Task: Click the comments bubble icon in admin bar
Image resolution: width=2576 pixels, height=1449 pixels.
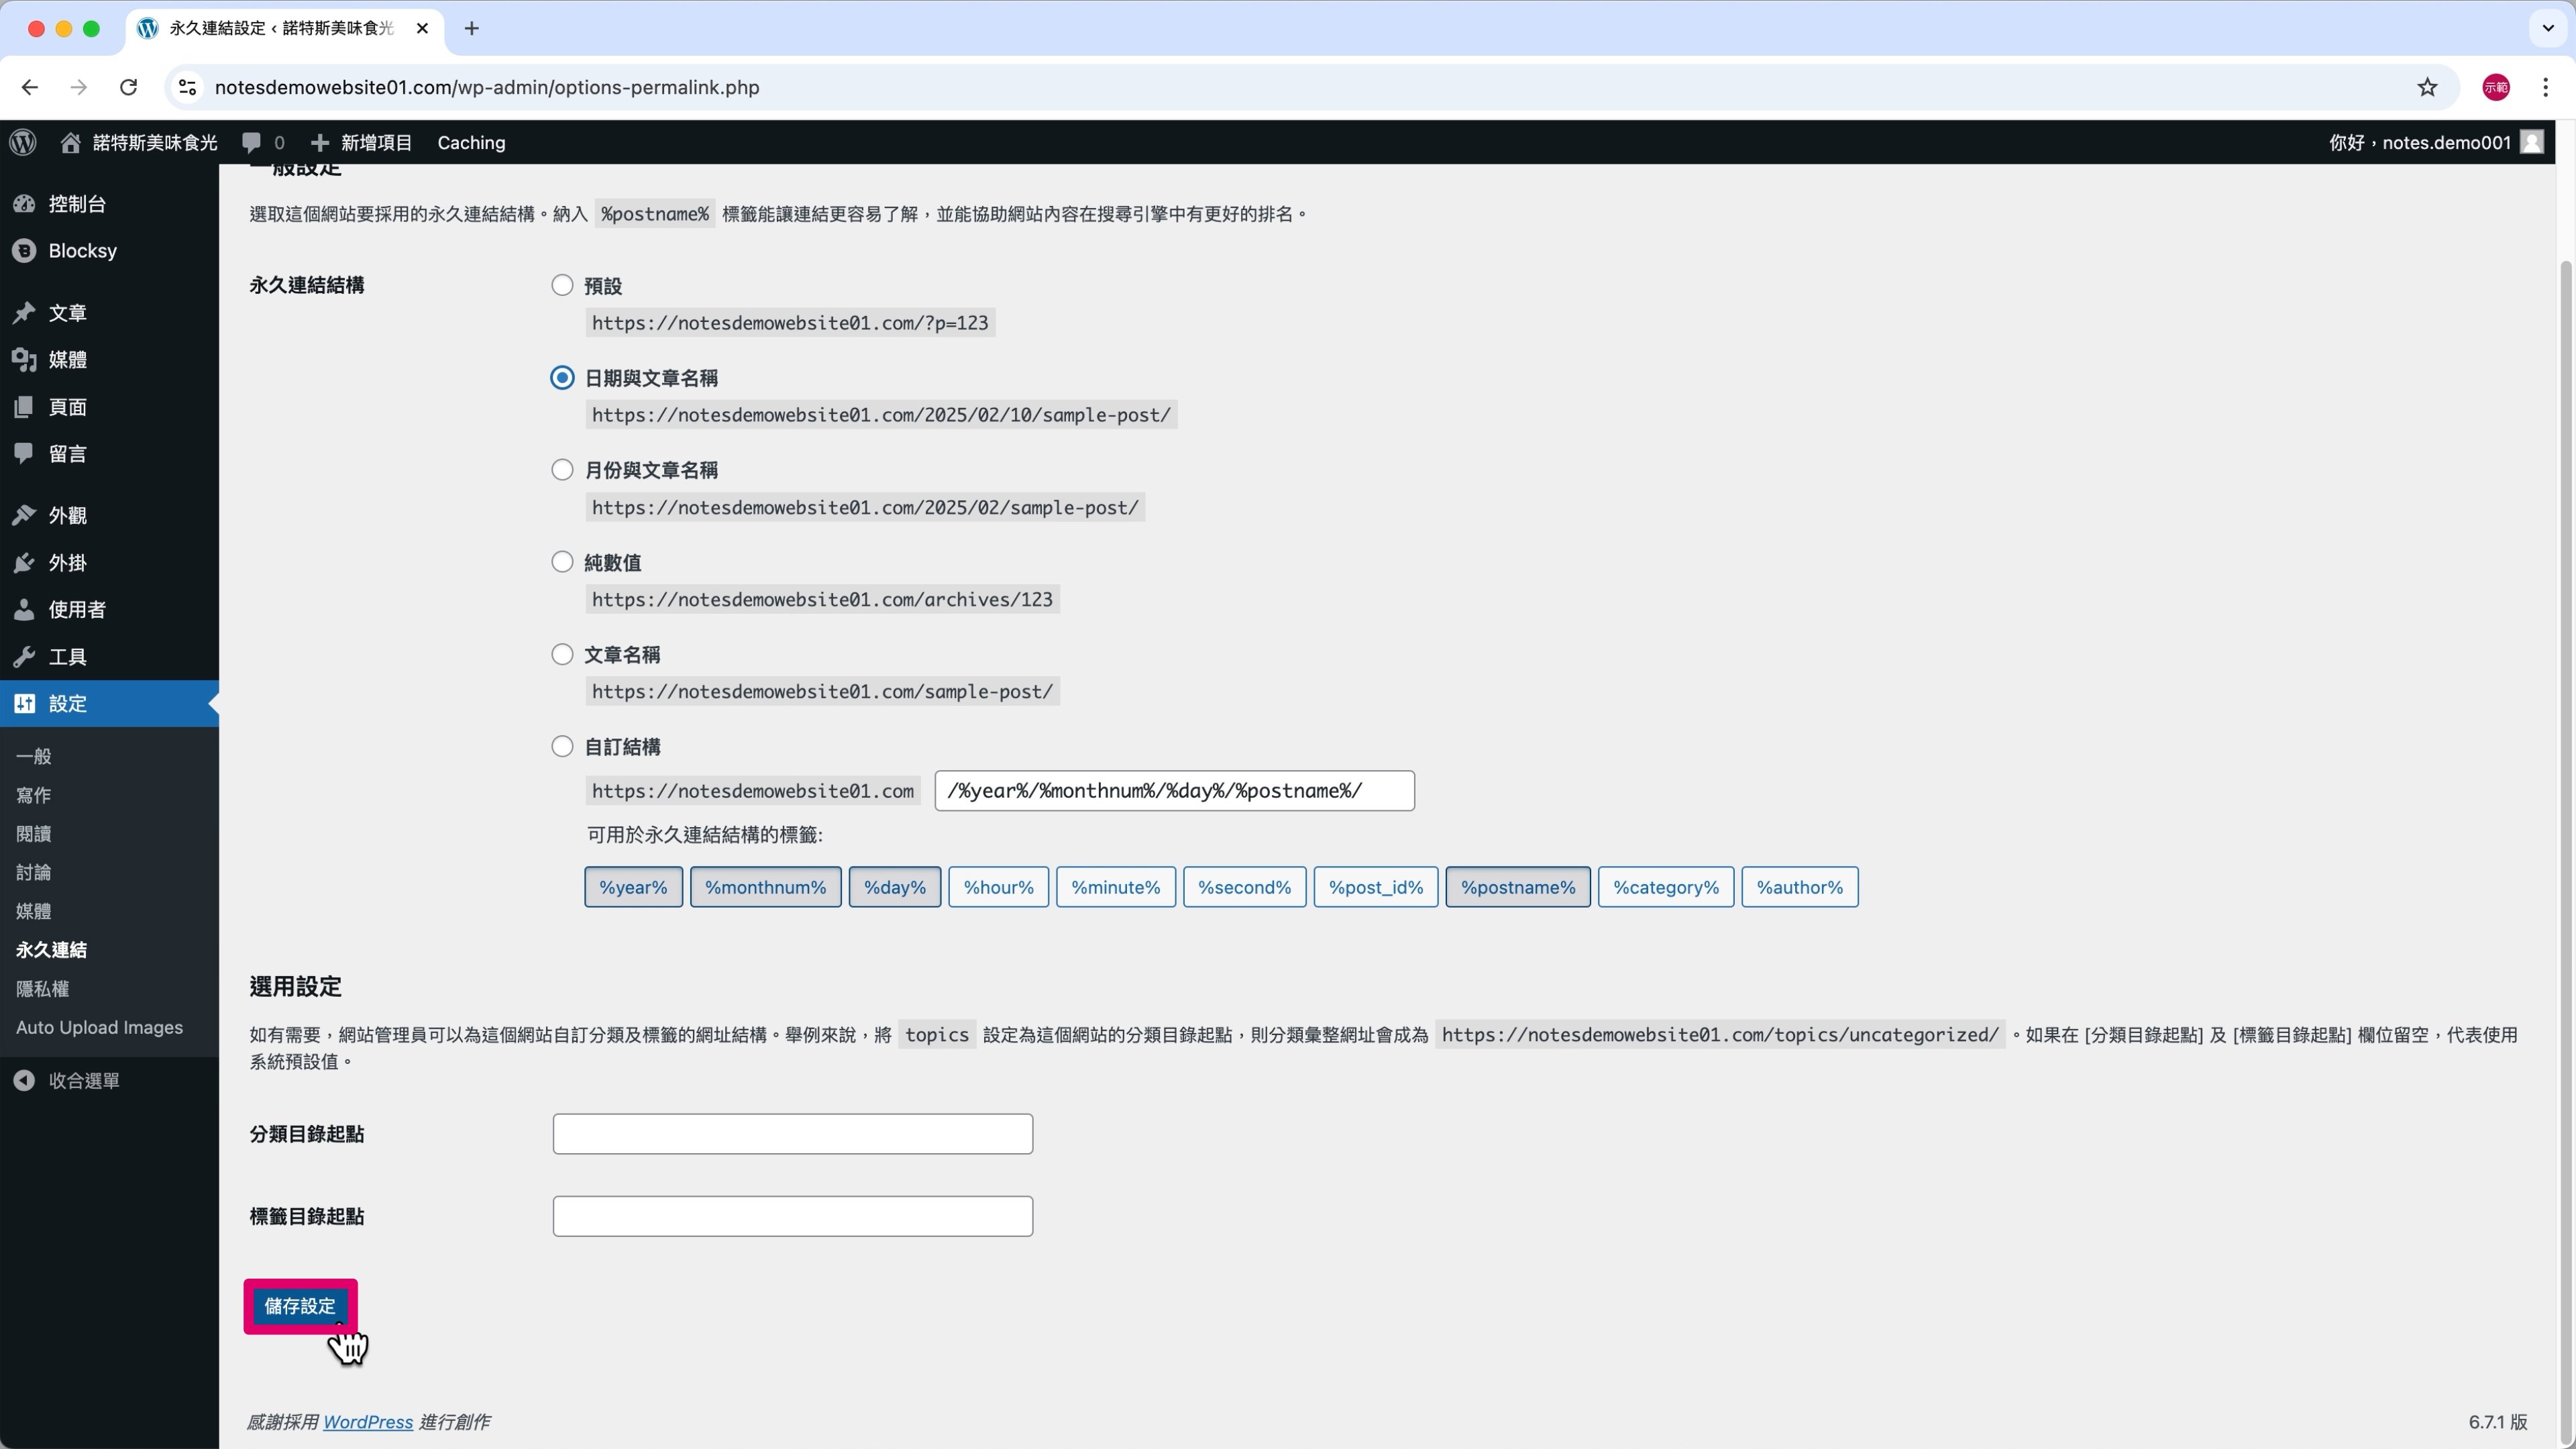Action: (x=251, y=143)
